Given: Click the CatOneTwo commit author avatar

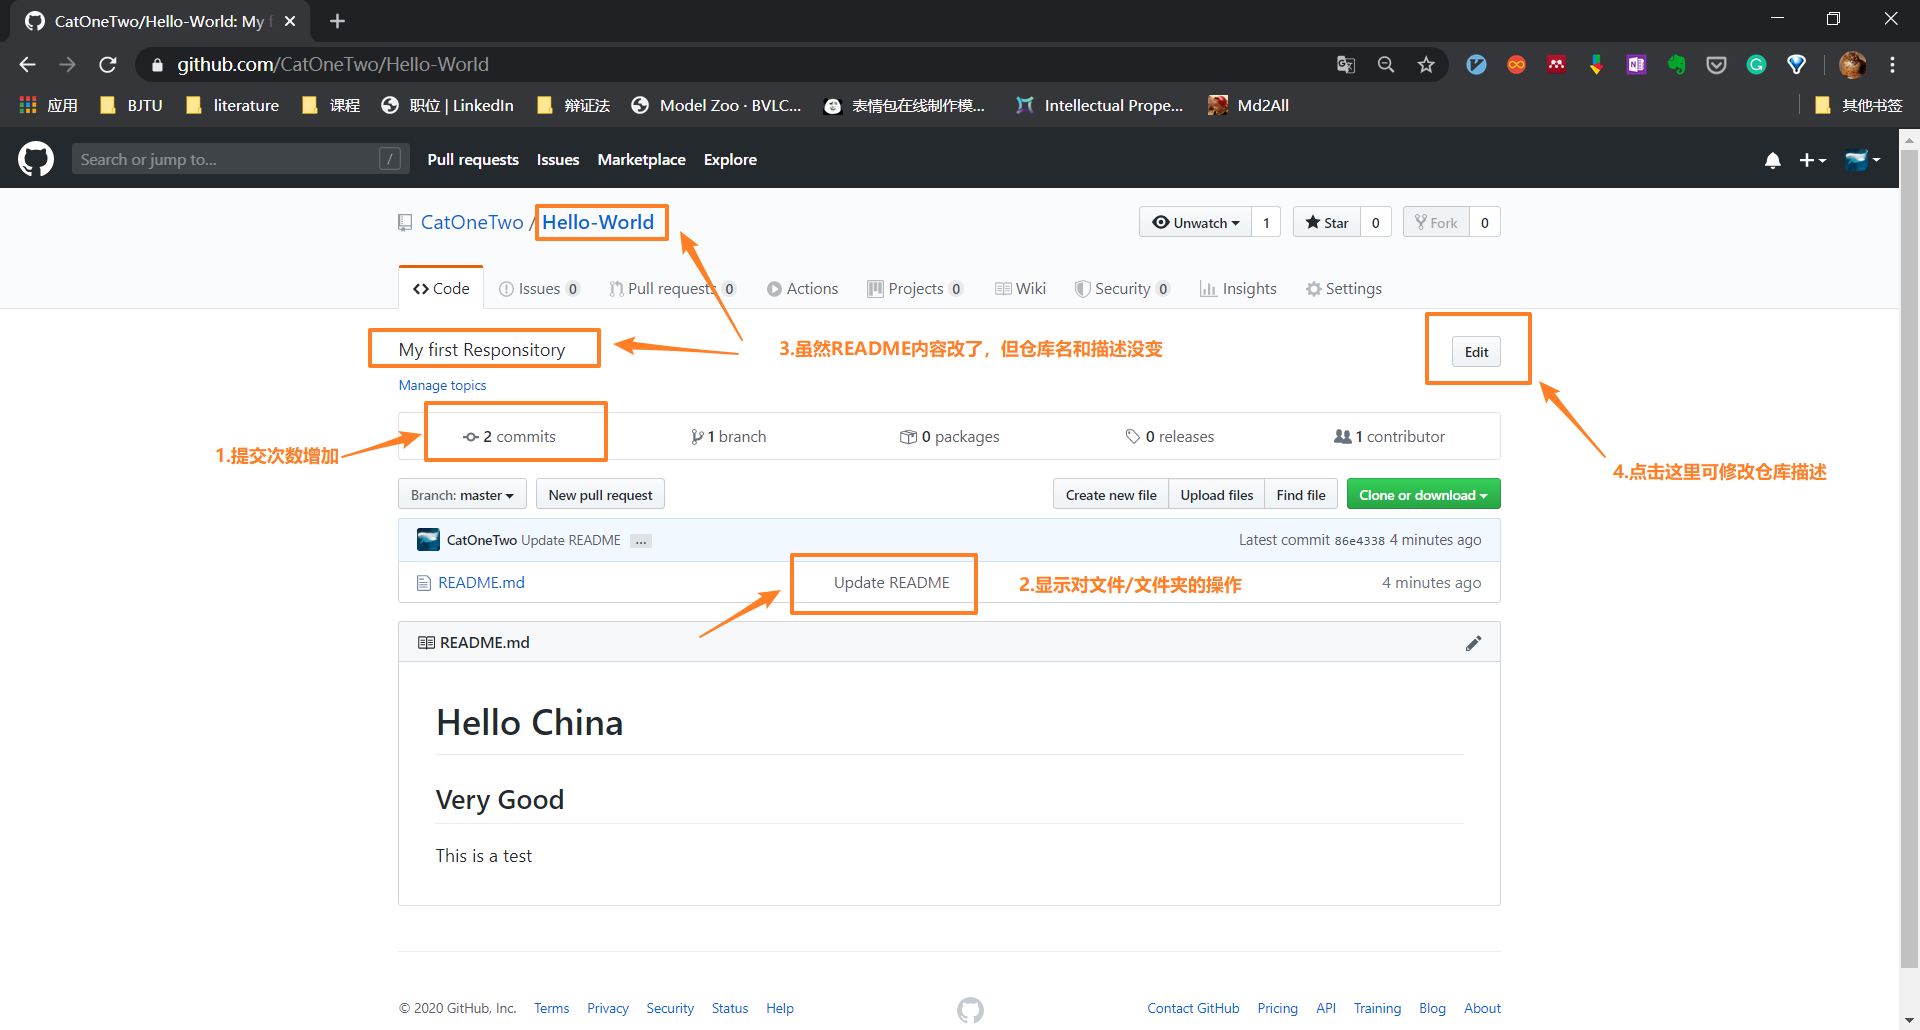Looking at the screenshot, I should (428, 540).
